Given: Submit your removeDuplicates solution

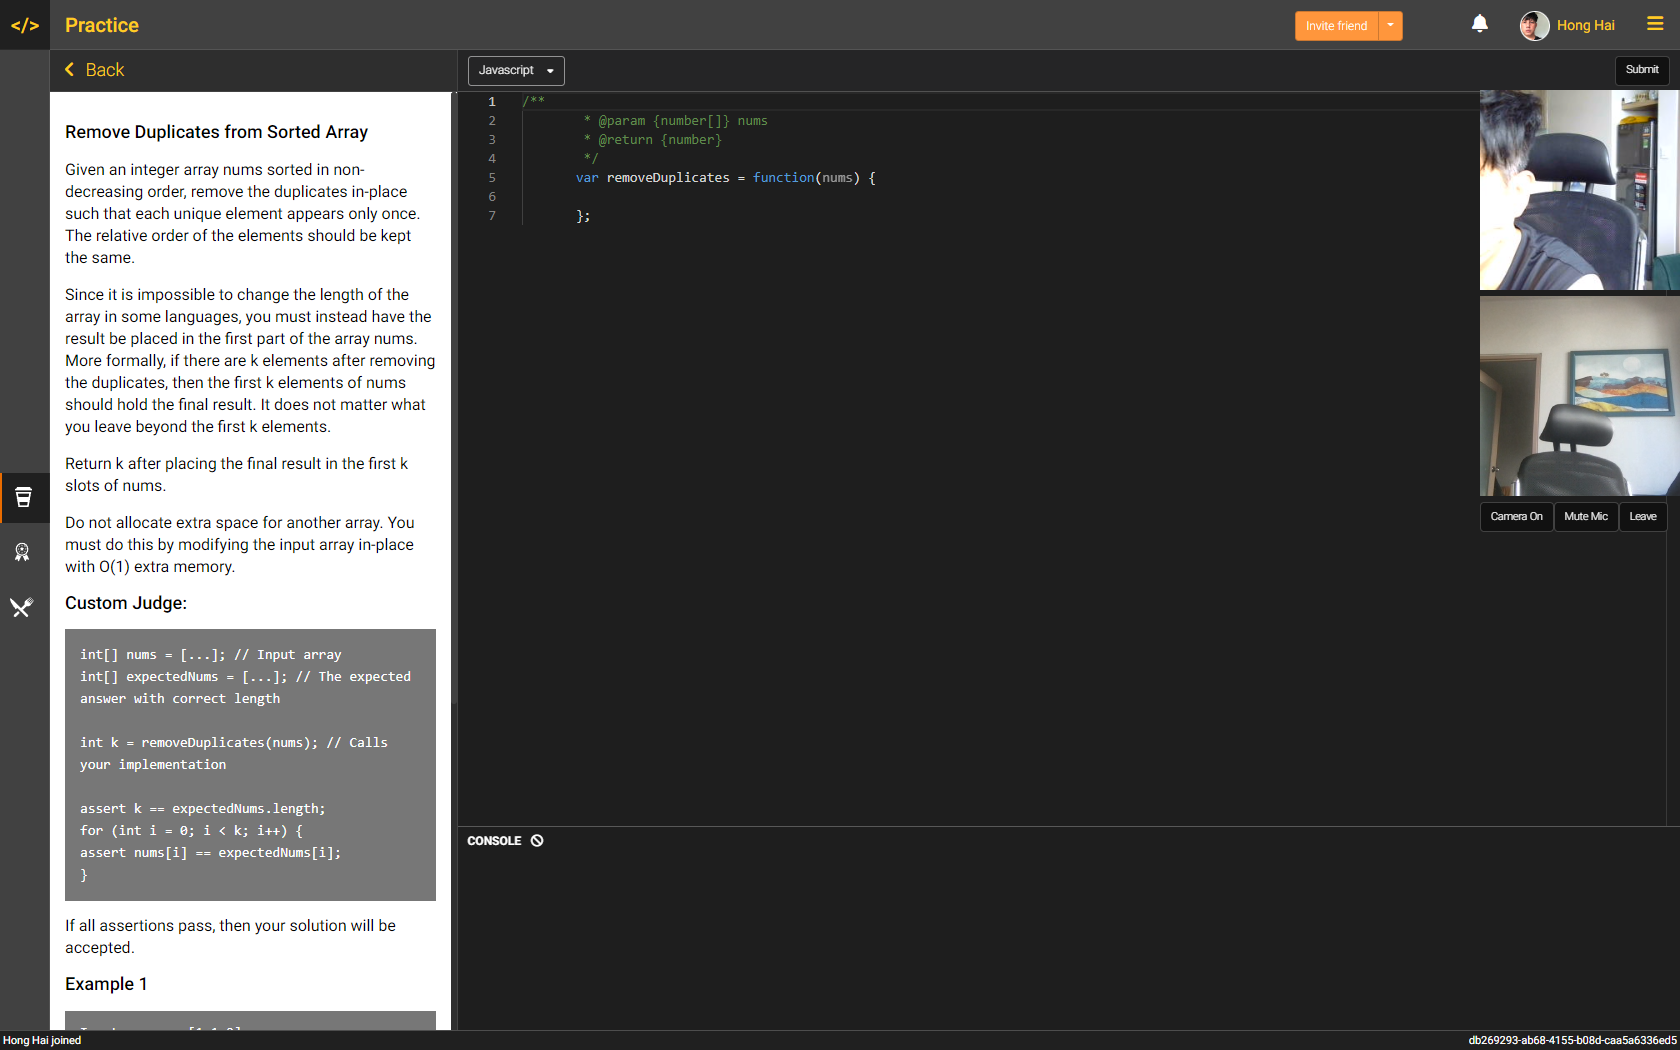Looking at the screenshot, I should tap(1642, 69).
